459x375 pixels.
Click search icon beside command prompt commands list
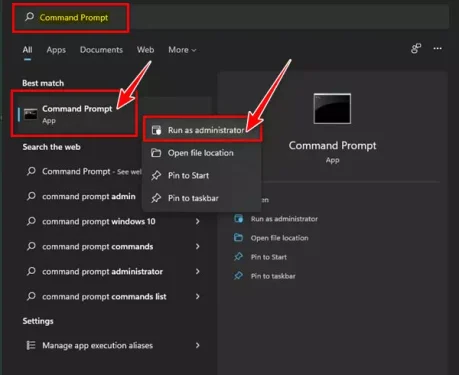(x=31, y=296)
